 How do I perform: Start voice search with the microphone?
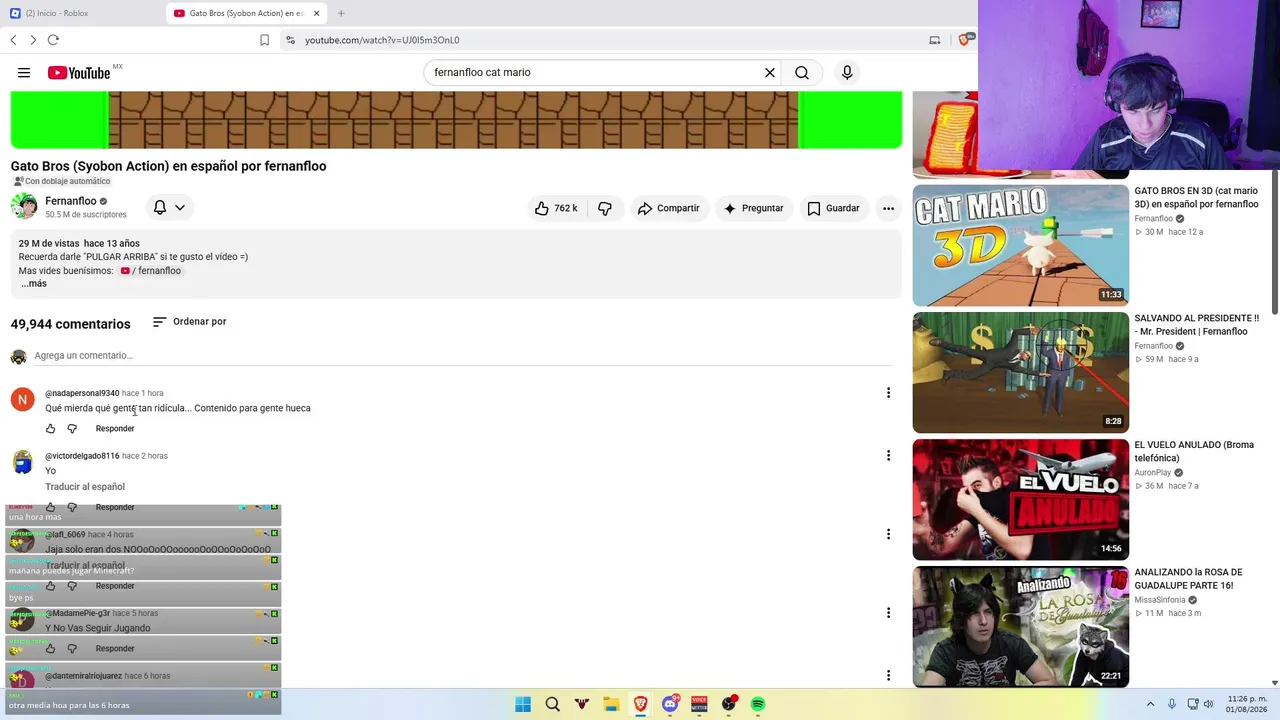[x=847, y=72]
